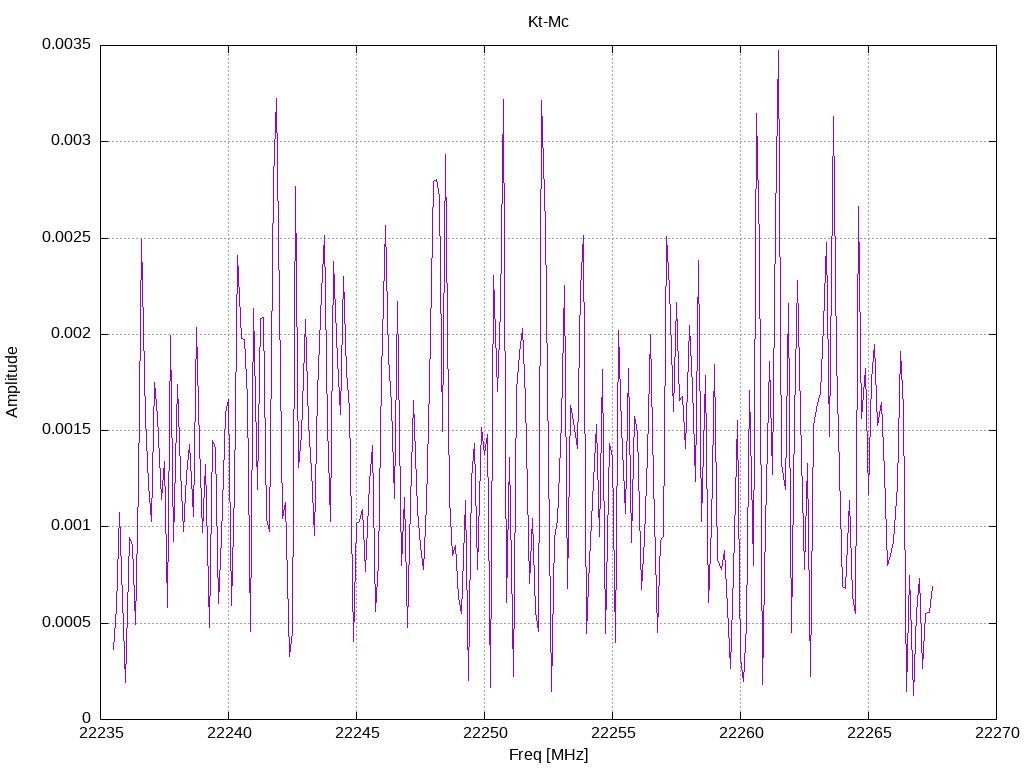Click the 22265 x-axis tick label
Screen dimensions: 1024x768
click(x=869, y=733)
